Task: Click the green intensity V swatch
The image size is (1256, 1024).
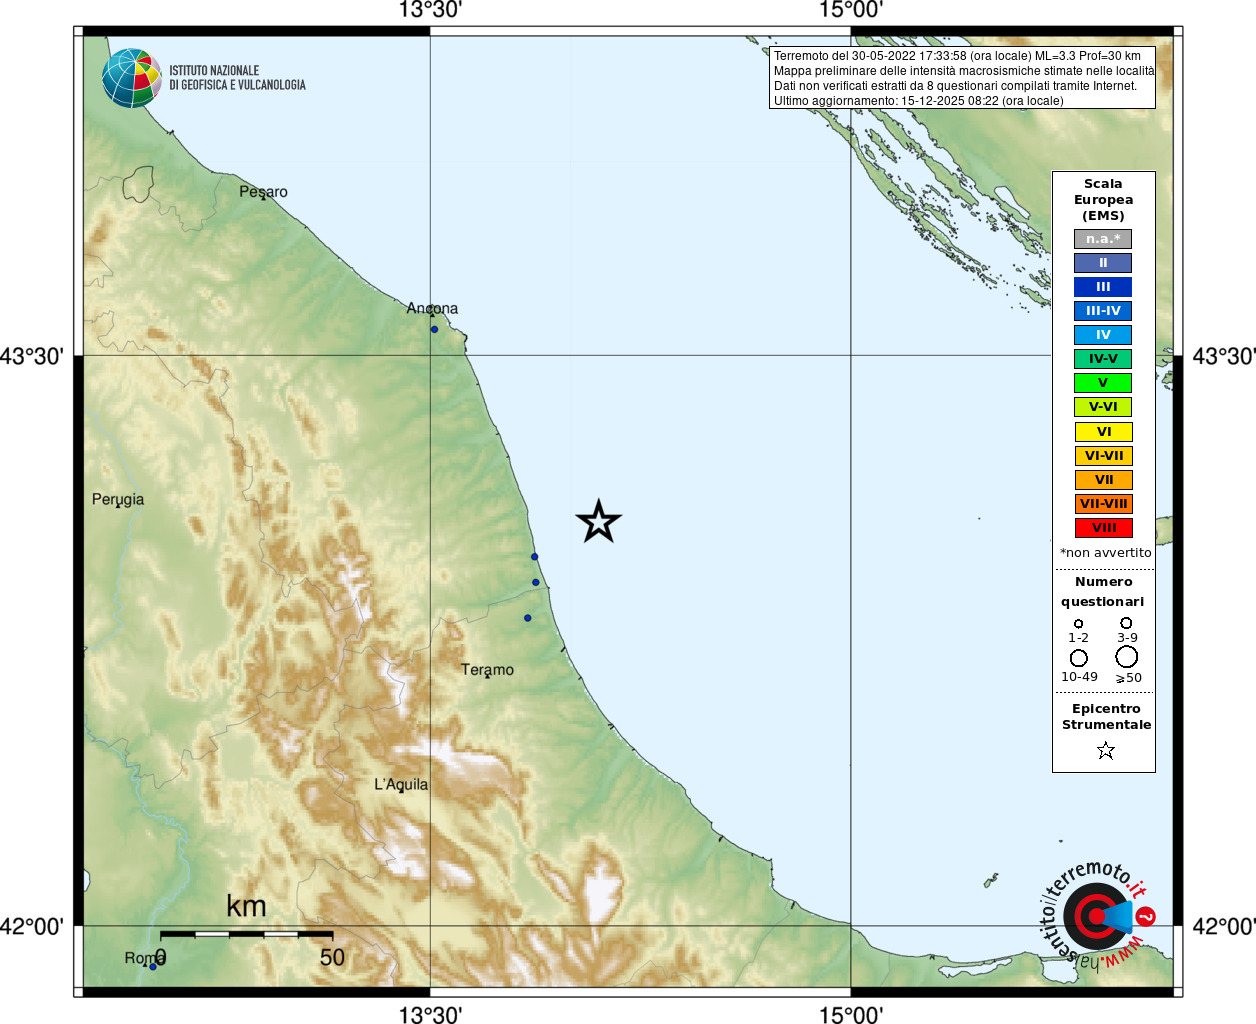Action: [1103, 383]
